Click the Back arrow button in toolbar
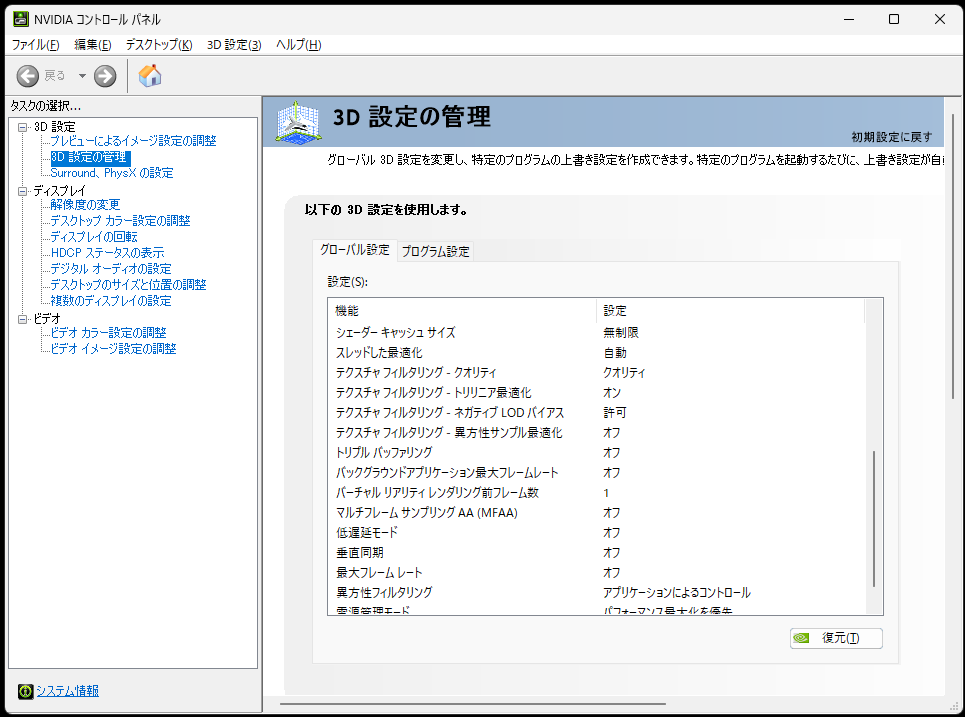The height and width of the screenshot is (717, 965). coord(28,76)
